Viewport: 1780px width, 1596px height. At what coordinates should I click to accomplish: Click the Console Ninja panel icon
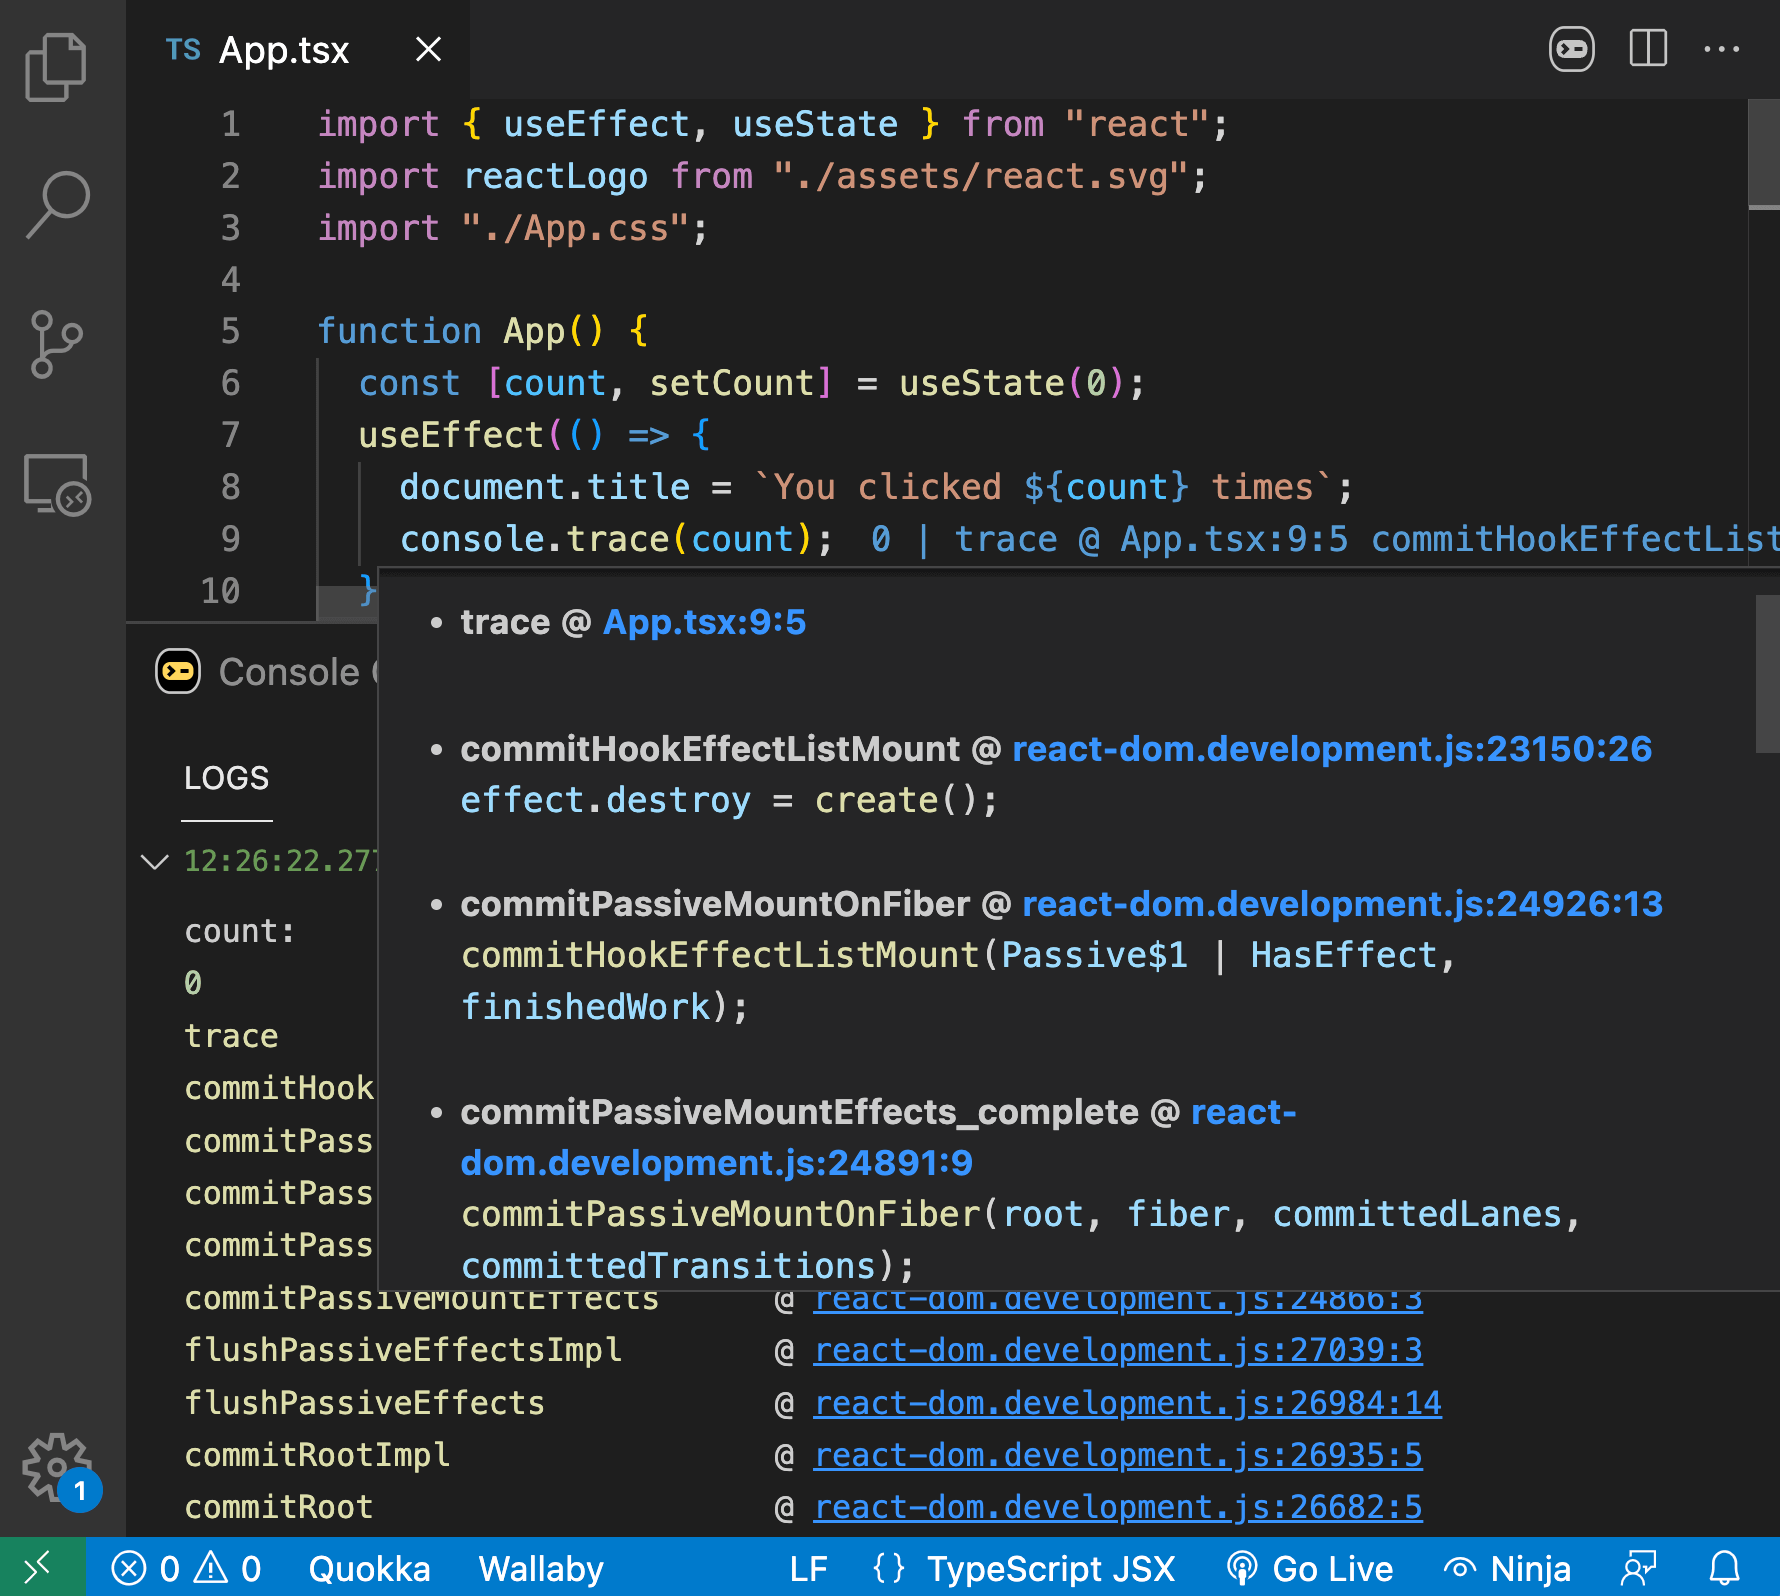[x=178, y=671]
